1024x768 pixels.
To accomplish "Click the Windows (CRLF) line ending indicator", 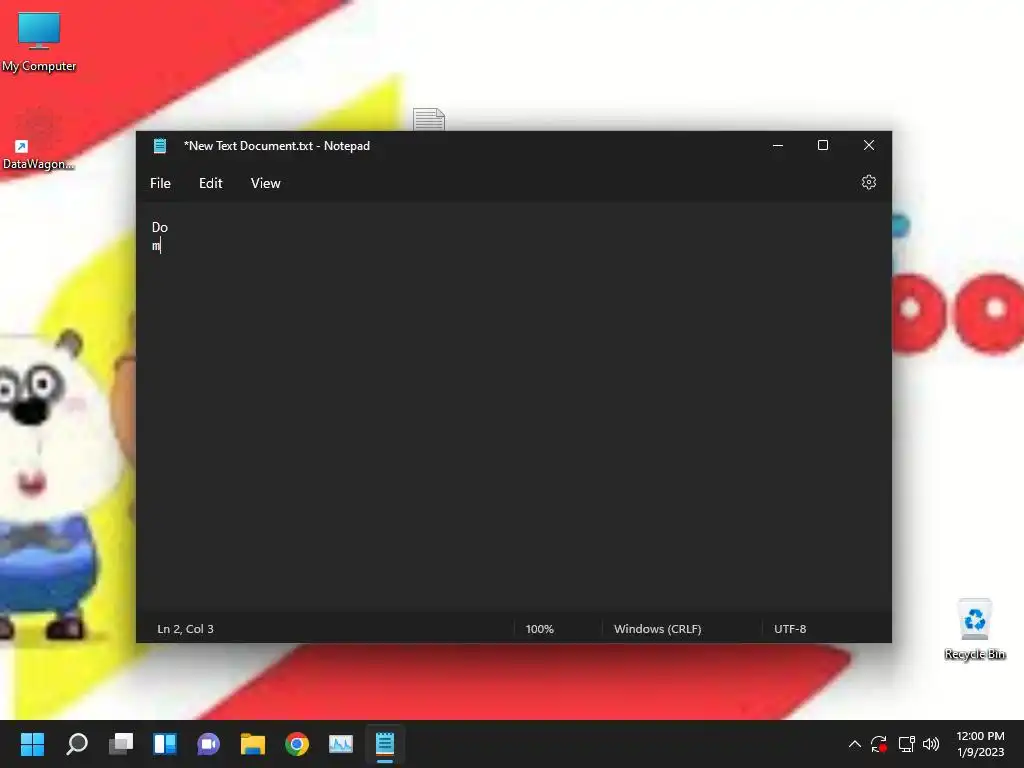I will [658, 629].
